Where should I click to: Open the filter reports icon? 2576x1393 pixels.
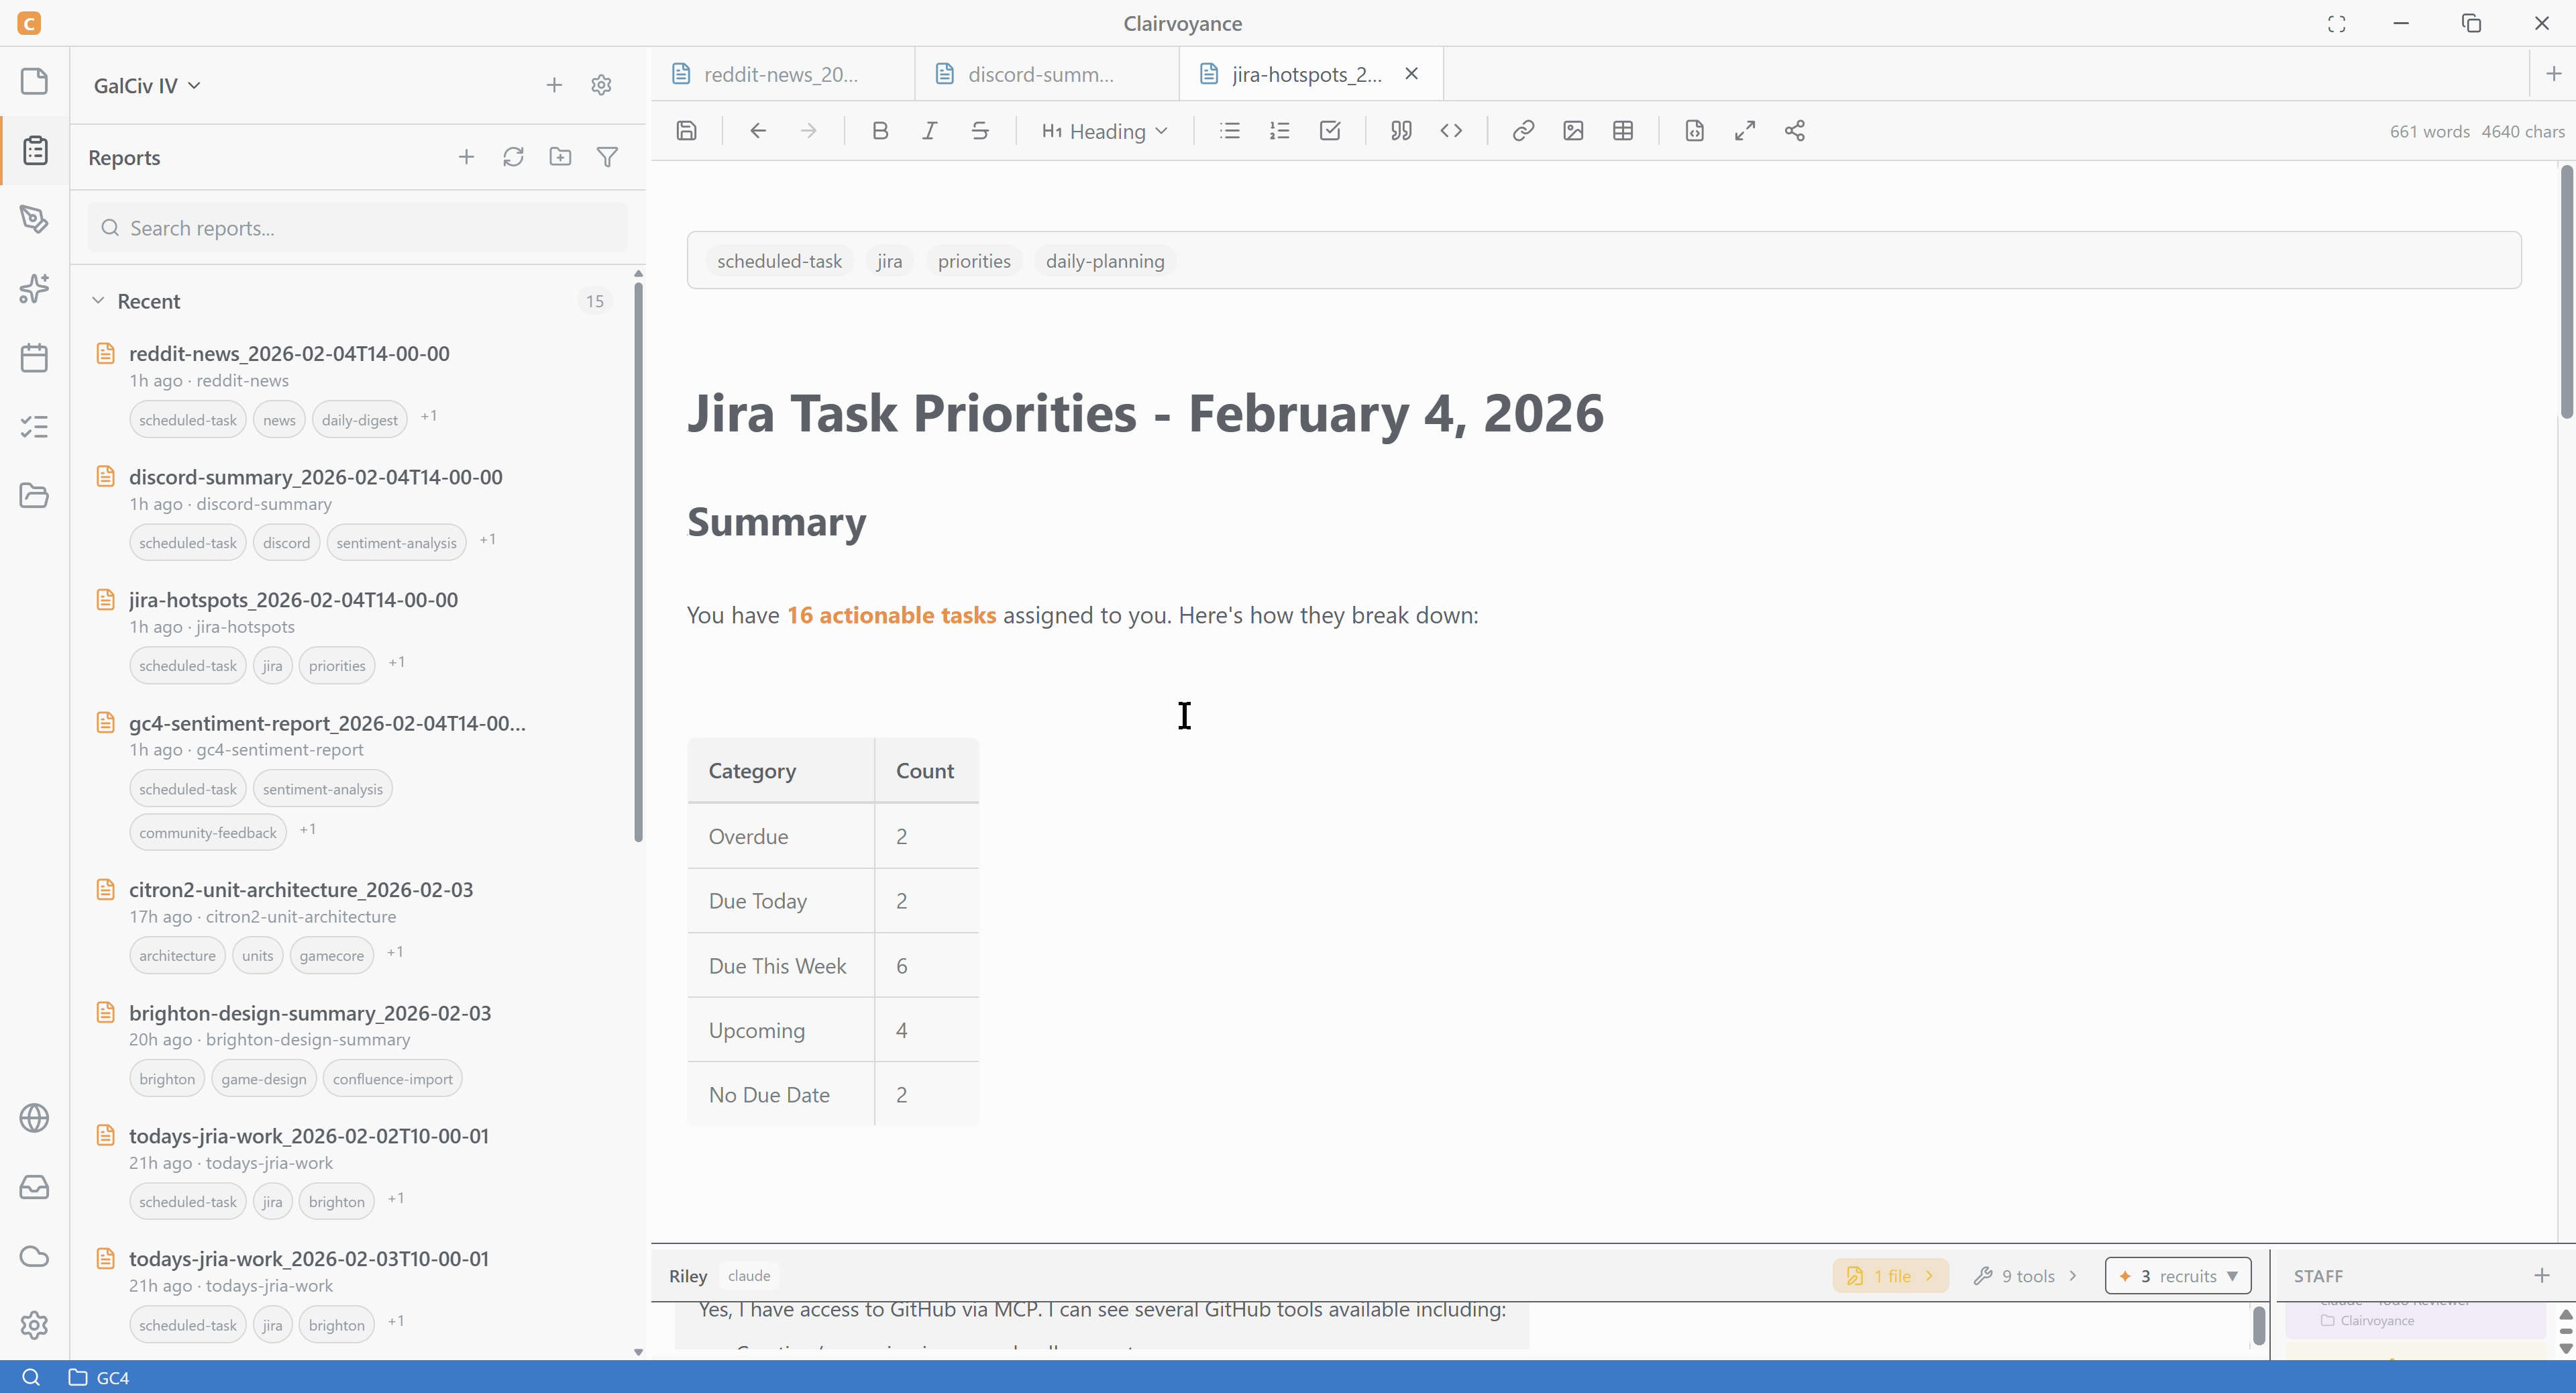click(x=607, y=157)
